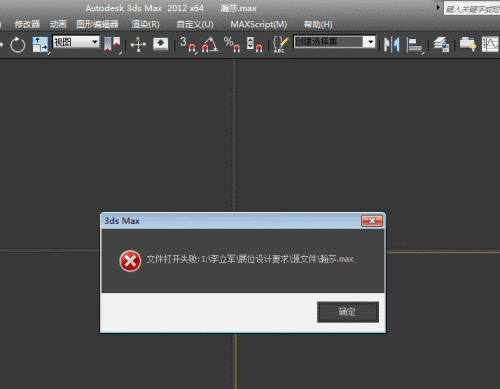The image size is (500, 389).
Task: Click the Use Pivot Point Center icon
Action: tap(112, 44)
